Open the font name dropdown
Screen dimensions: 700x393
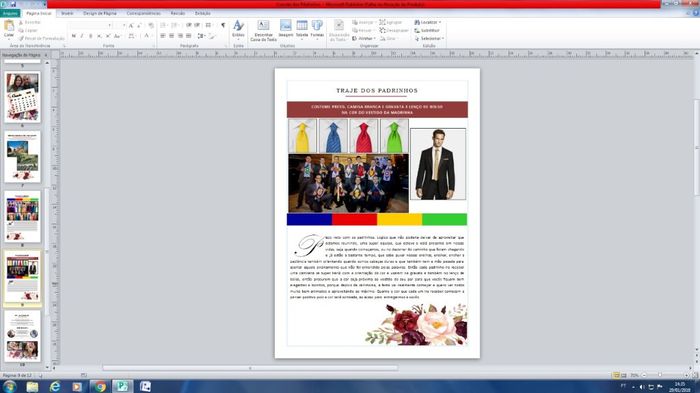(110, 25)
